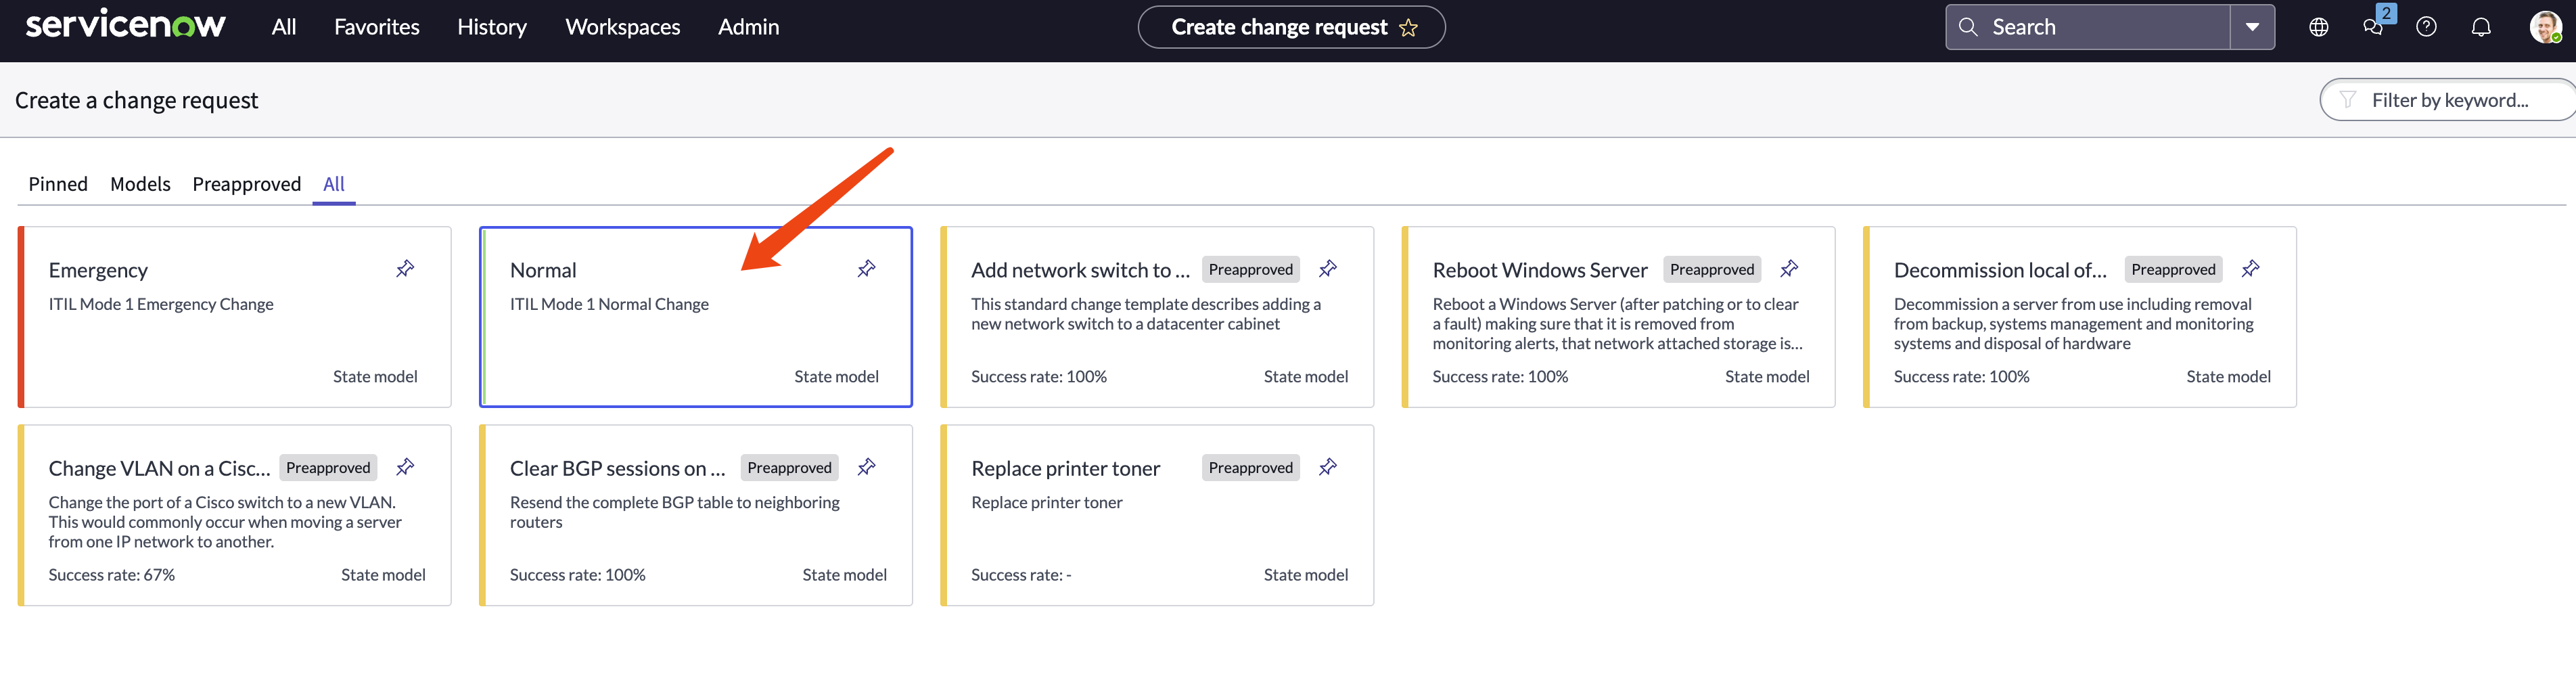2576x697 pixels.
Task: Go to the ServiceNow logo home
Action: pos(125,26)
